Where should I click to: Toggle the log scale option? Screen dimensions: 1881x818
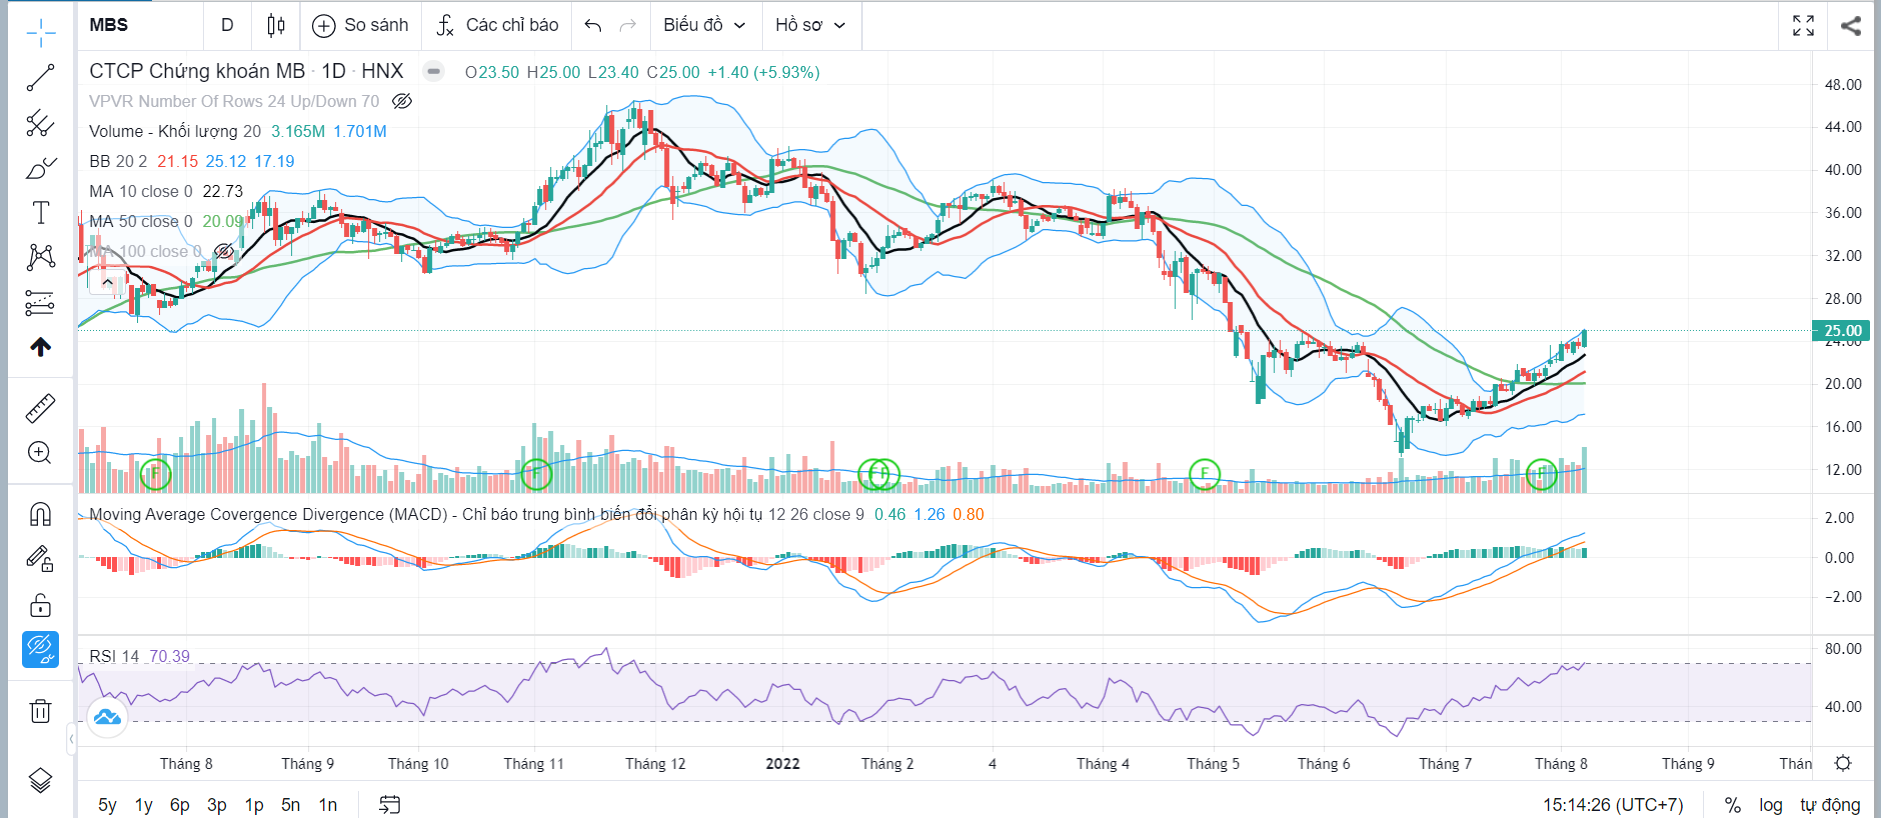click(x=1771, y=805)
